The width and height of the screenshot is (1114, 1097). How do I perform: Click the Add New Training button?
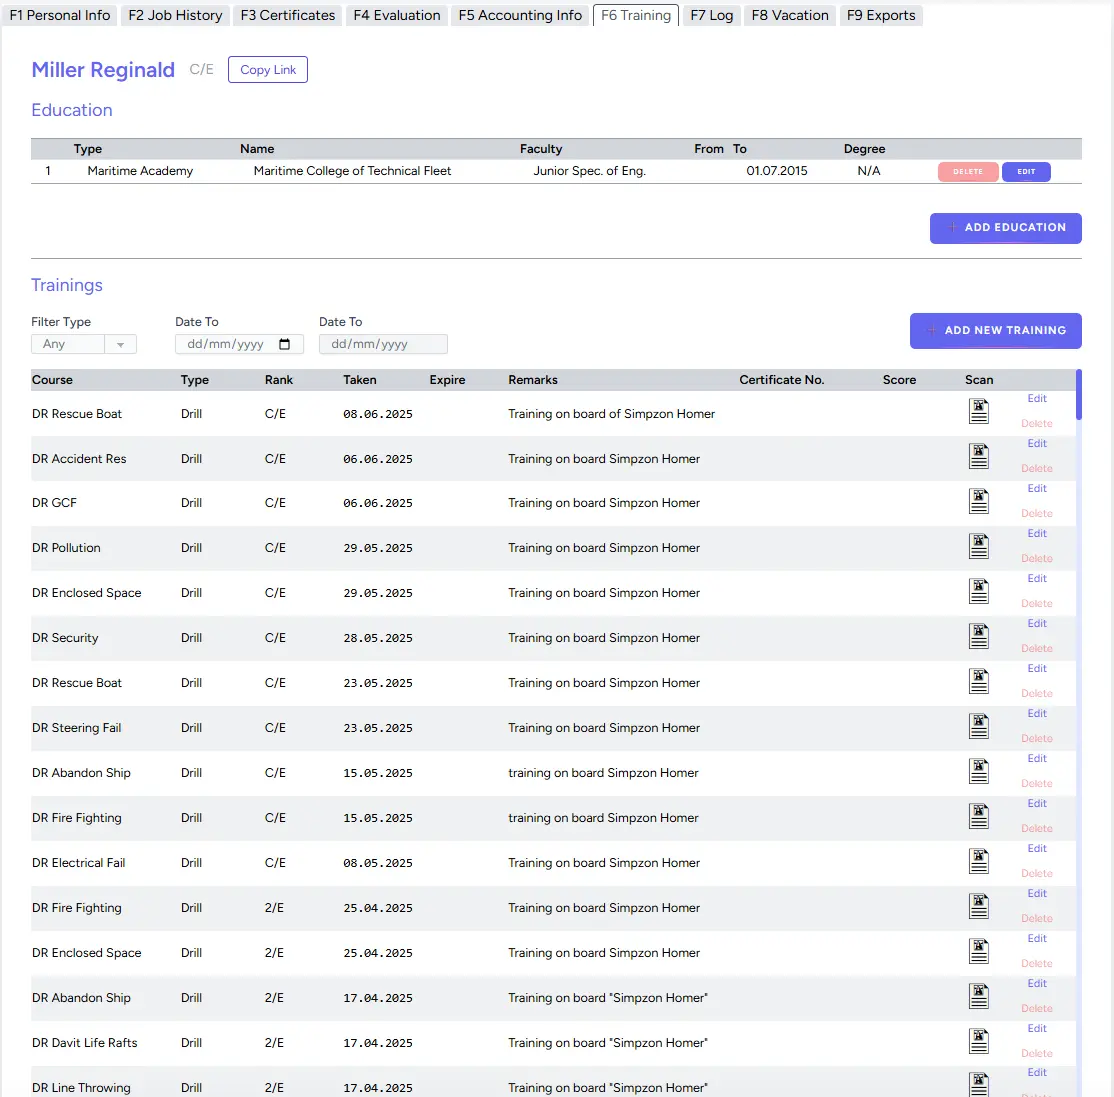pos(995,331)
